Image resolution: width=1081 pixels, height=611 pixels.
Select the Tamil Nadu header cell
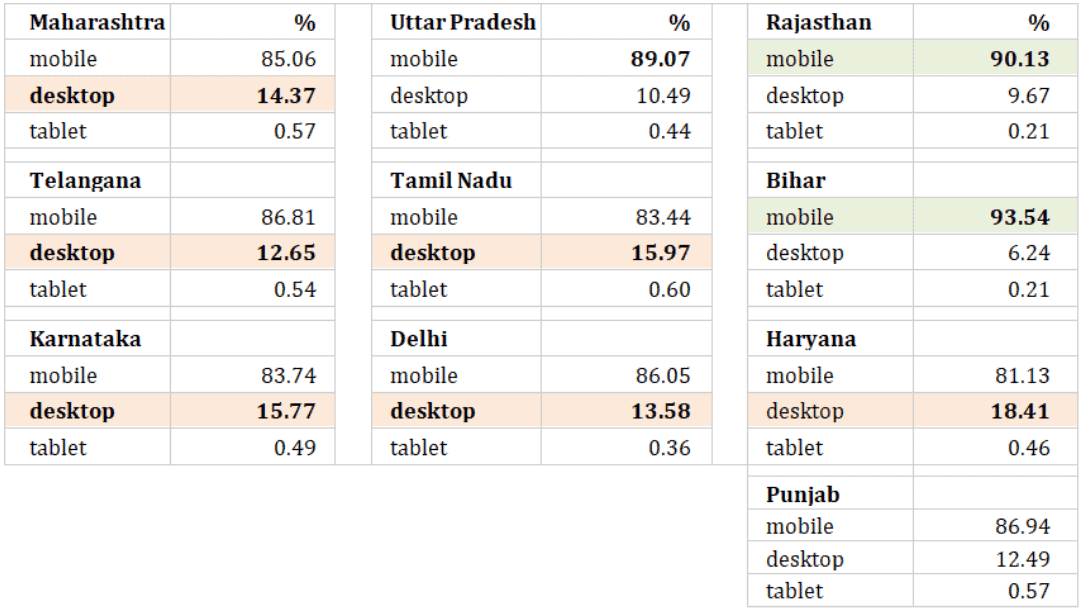(x=456, y=181)
